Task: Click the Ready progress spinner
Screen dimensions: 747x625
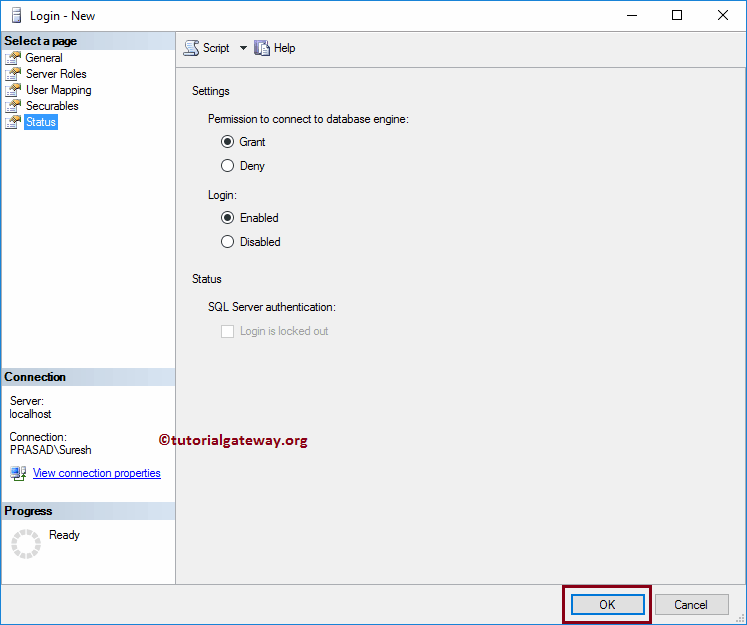Action: point(26,544)
